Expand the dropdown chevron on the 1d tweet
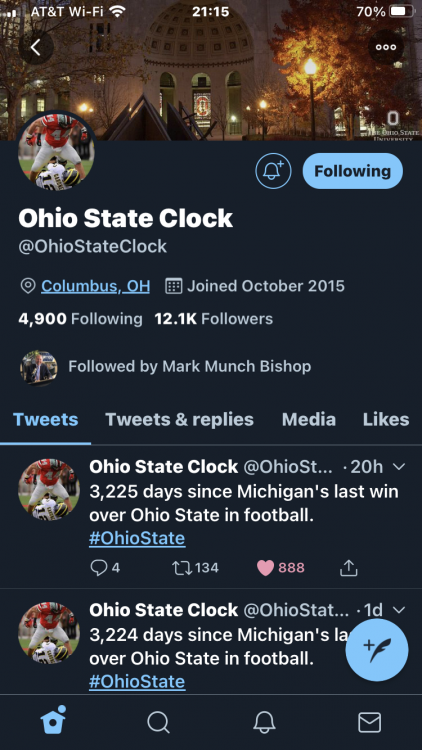The width and height of the screenshot is (422, 750). (x=398, y=609)
